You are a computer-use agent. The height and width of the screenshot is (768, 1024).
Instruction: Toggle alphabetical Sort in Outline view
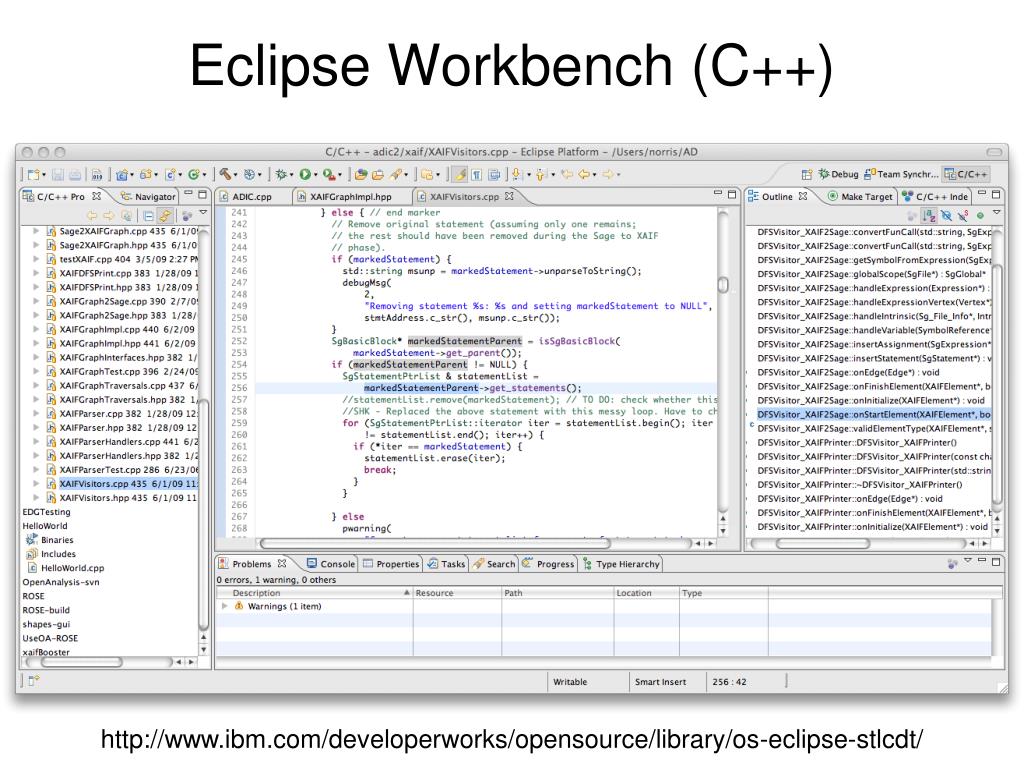point(929,215)
